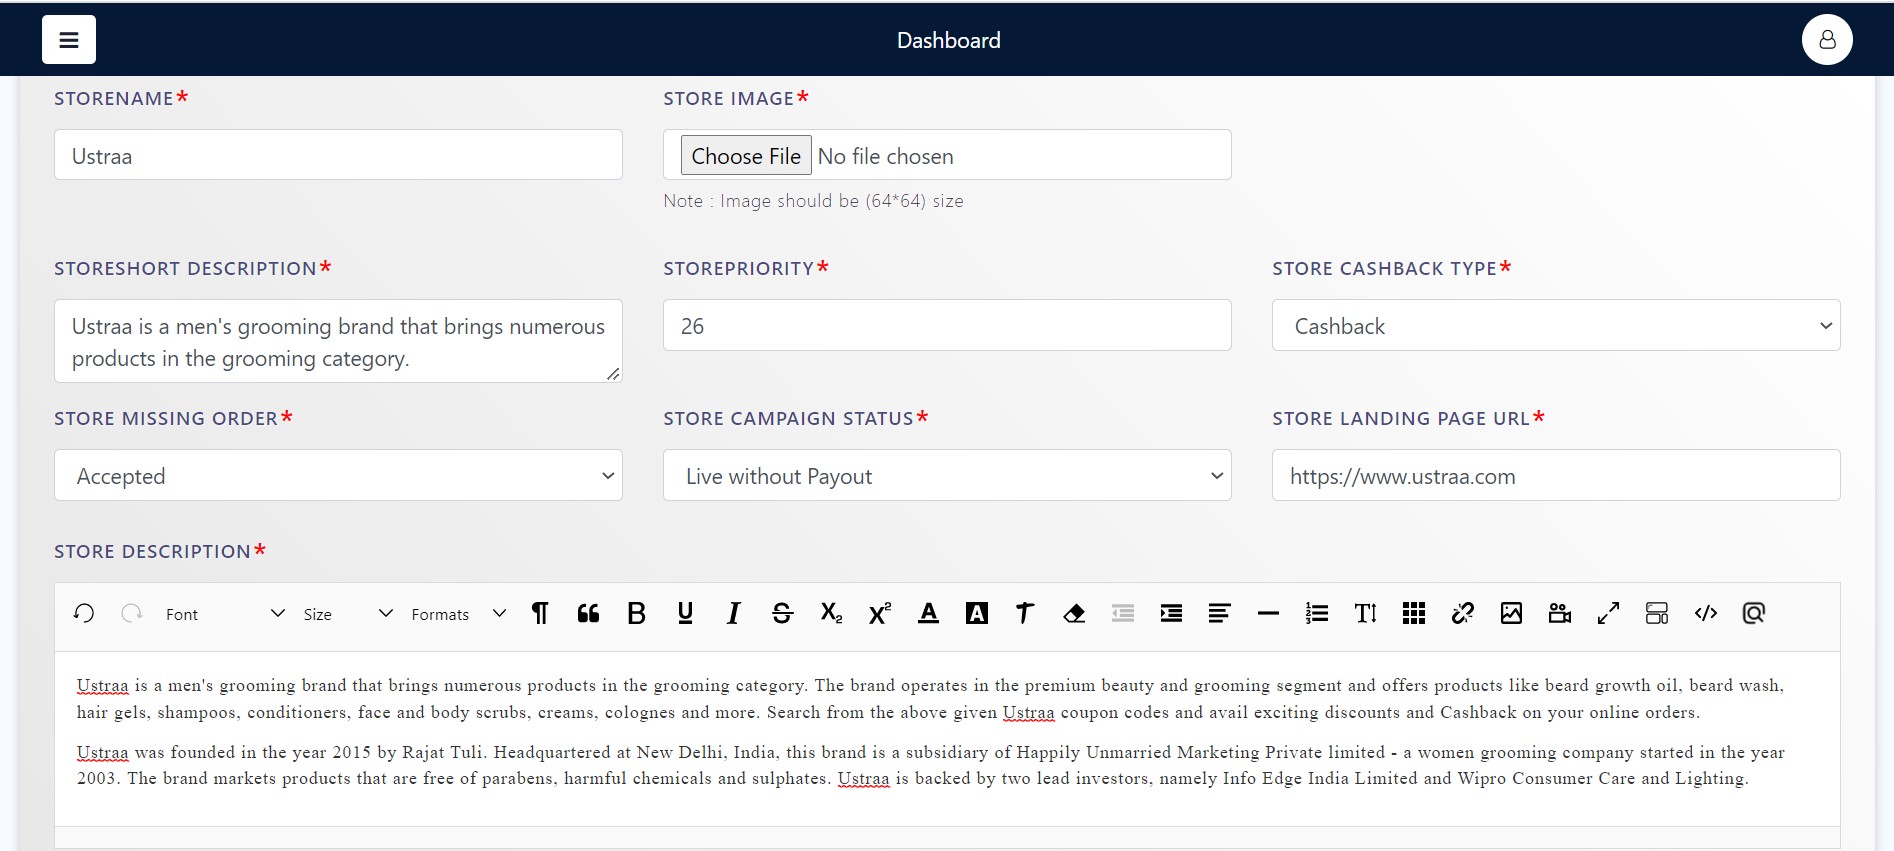Click the STORE CAMPAIGN STATUS label

coord(788,418)
